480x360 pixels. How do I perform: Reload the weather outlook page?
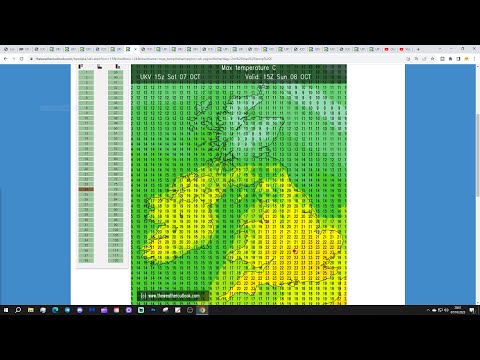[22, 59]
